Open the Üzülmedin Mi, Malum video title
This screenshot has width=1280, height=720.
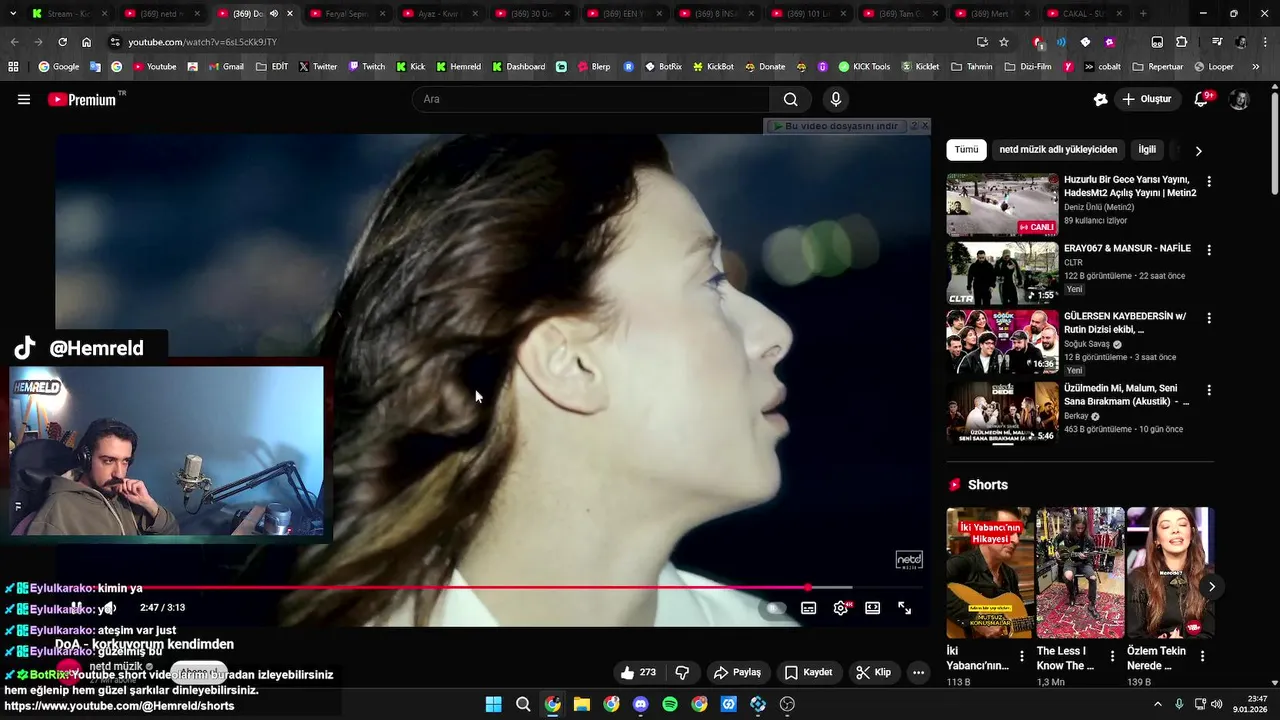pyautogui.click(x=1126, y=394)
